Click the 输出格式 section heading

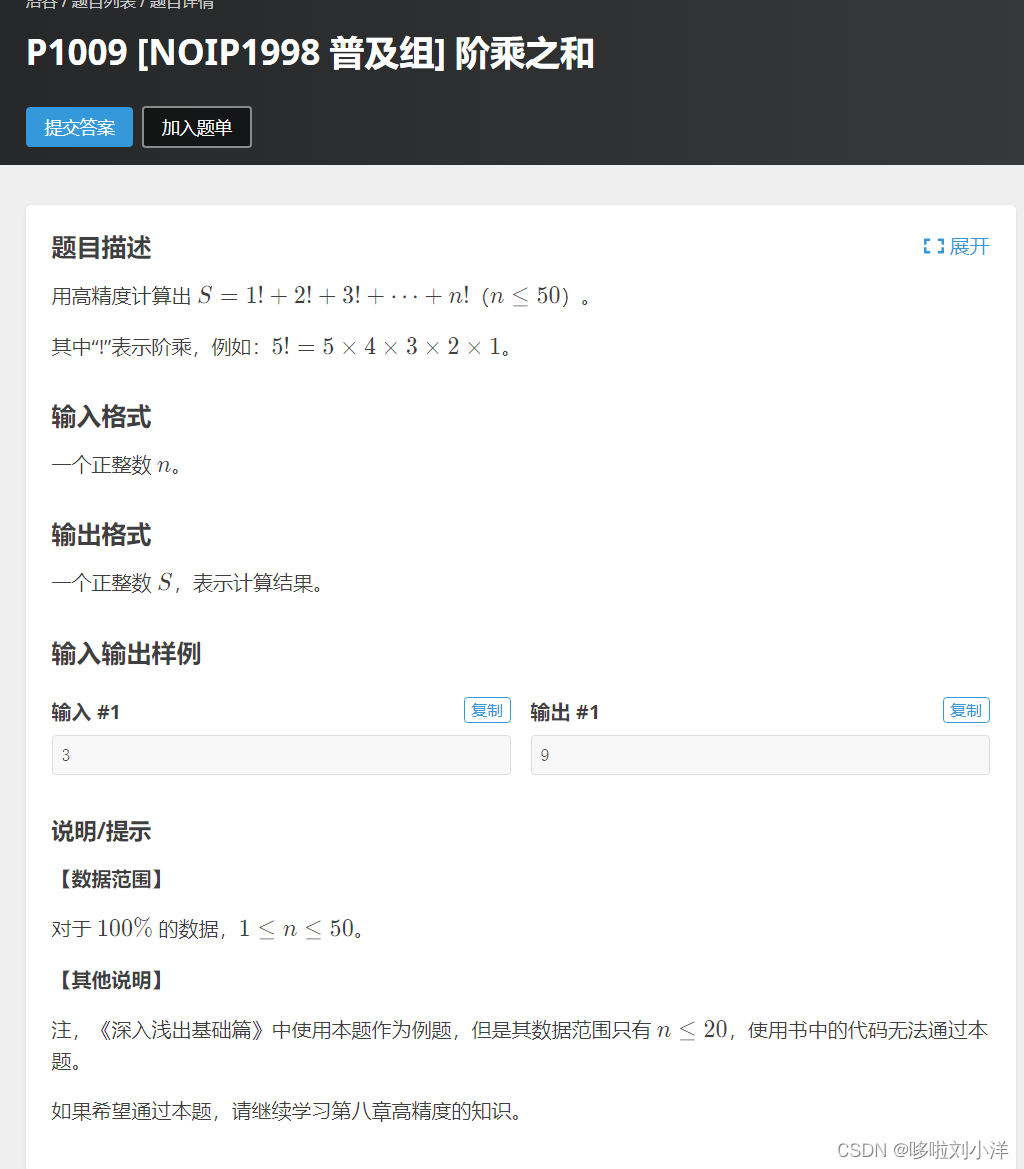click(100, 535)
